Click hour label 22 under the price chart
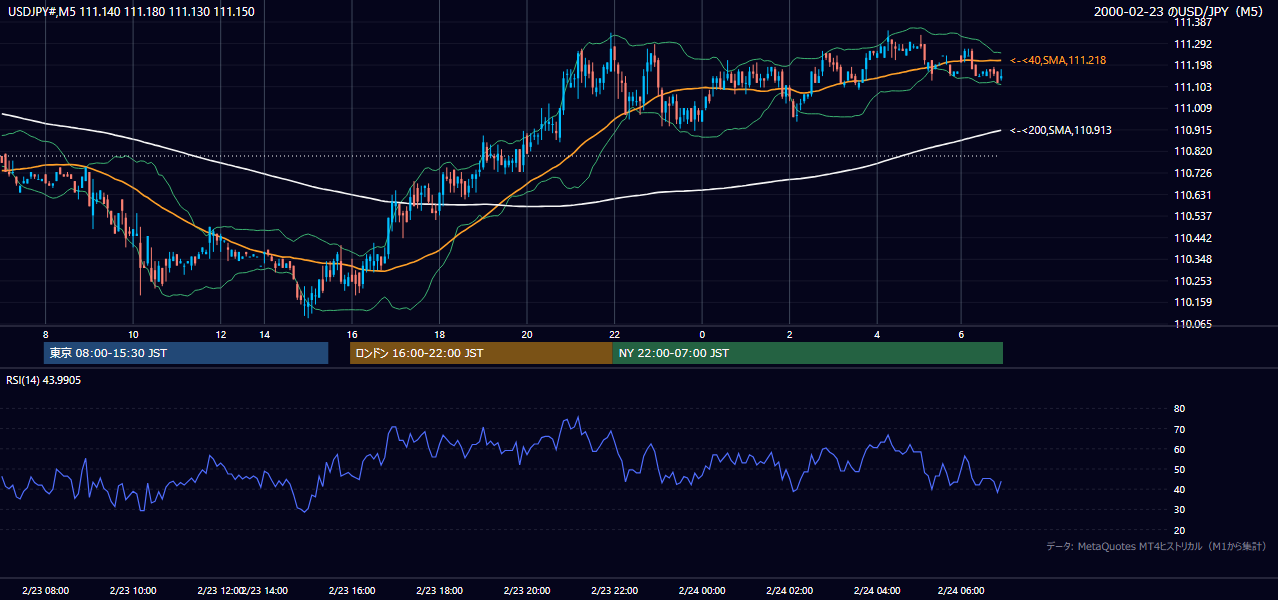Screen dimensions: 1278x600 click(x=614, y=334)
